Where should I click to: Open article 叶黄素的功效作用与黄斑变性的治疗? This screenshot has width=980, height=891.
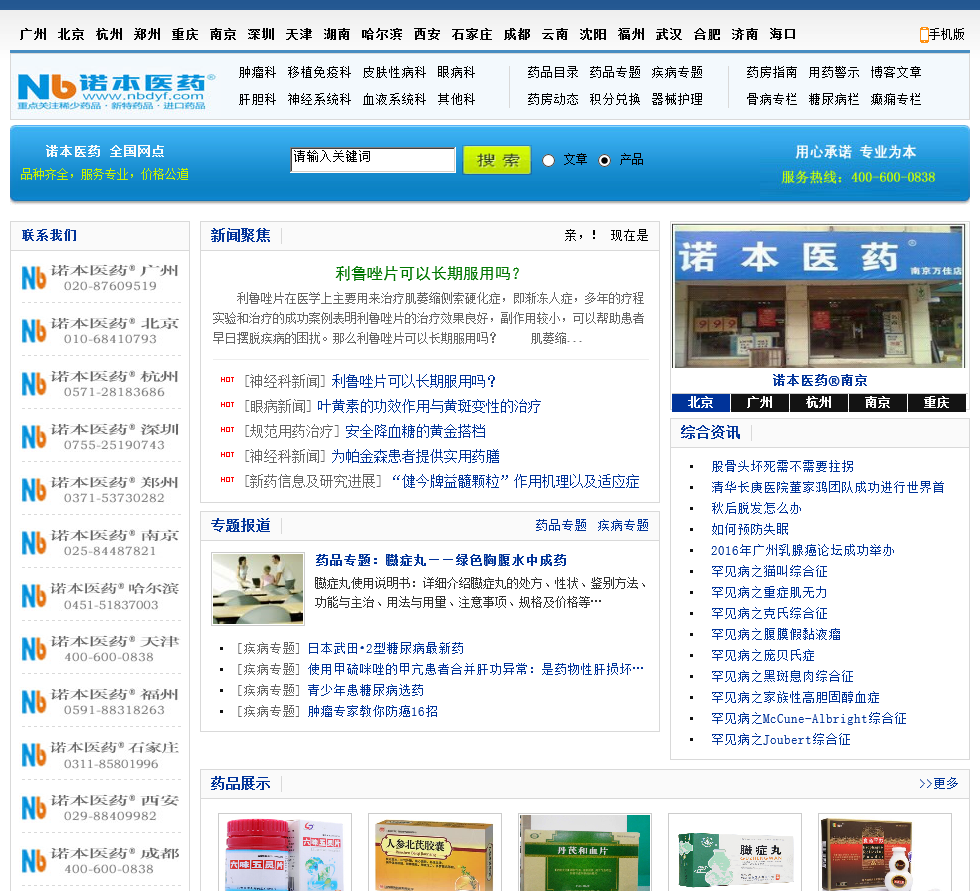pos(429,407)
